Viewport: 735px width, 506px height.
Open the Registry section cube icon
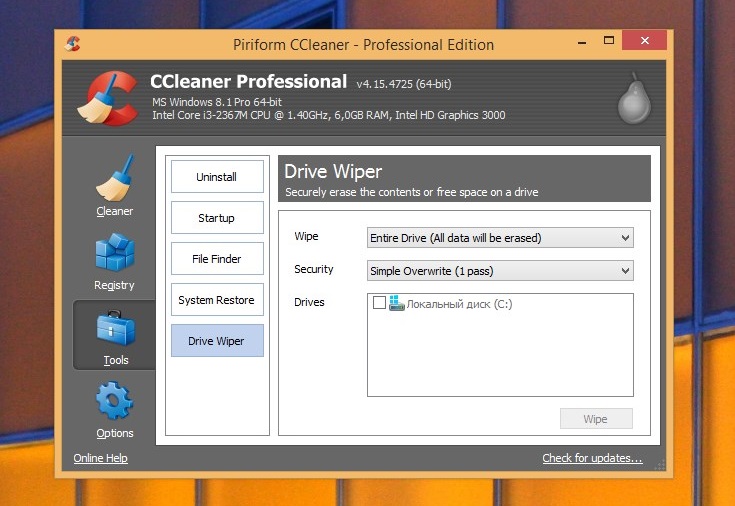click(114, 255)
